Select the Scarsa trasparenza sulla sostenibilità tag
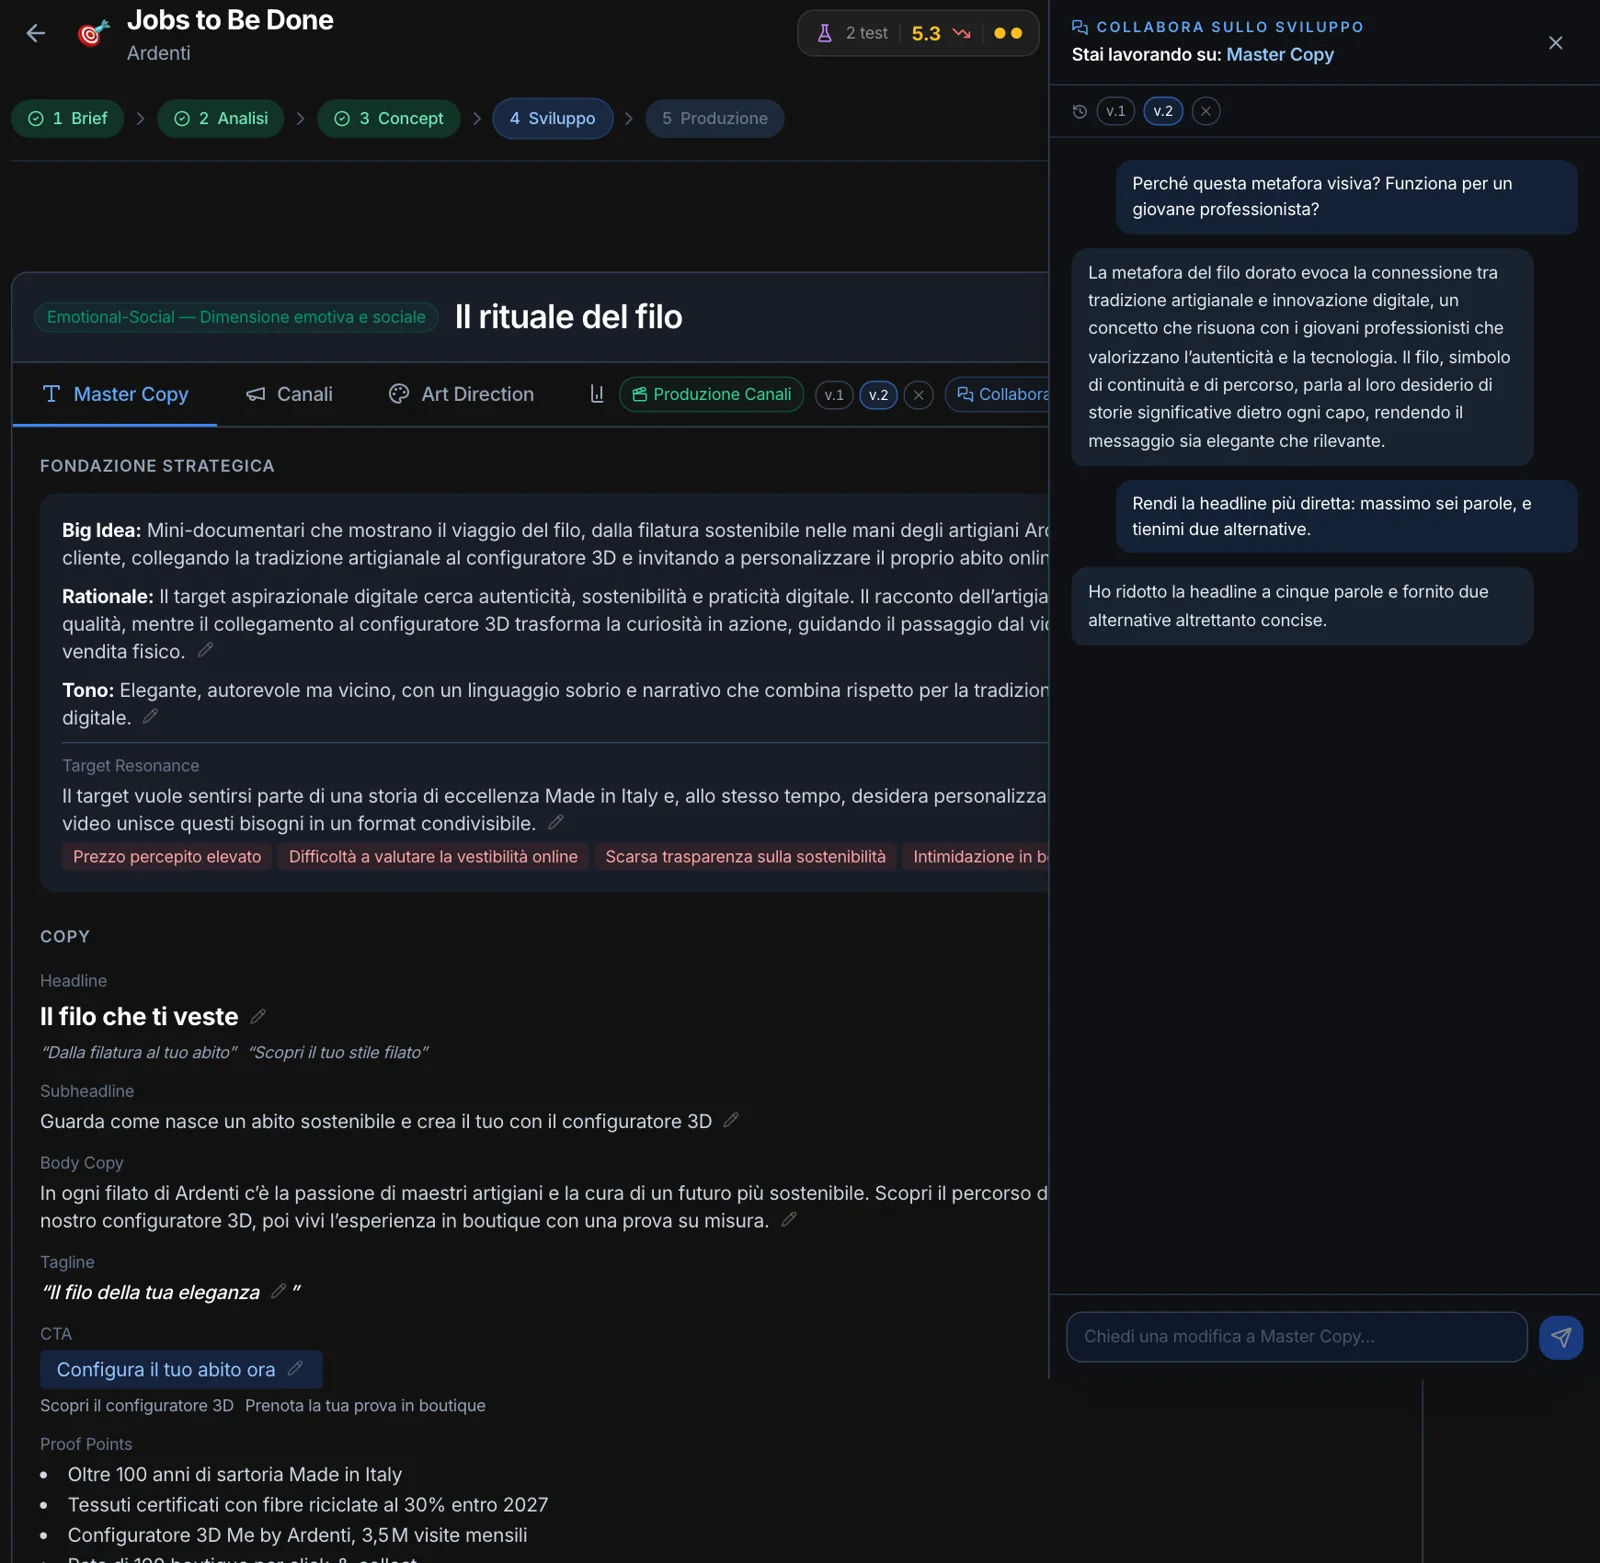This screenshot has height=1563, width=1600. tap(745, 857)
